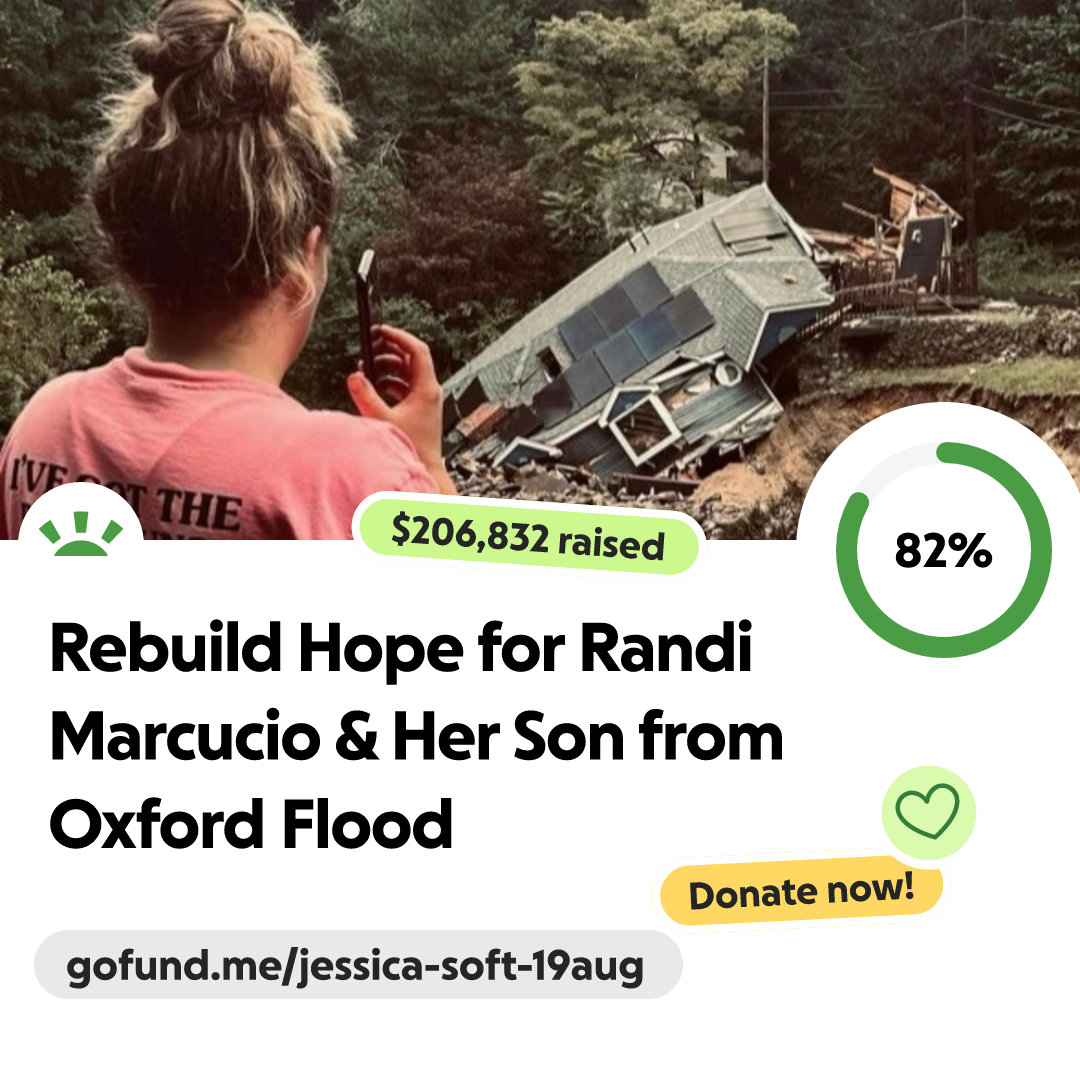This screenshot has height=1080, width=1080.
Task: Click the green GoFundMe sunburst logo
Action: [81, 534]
